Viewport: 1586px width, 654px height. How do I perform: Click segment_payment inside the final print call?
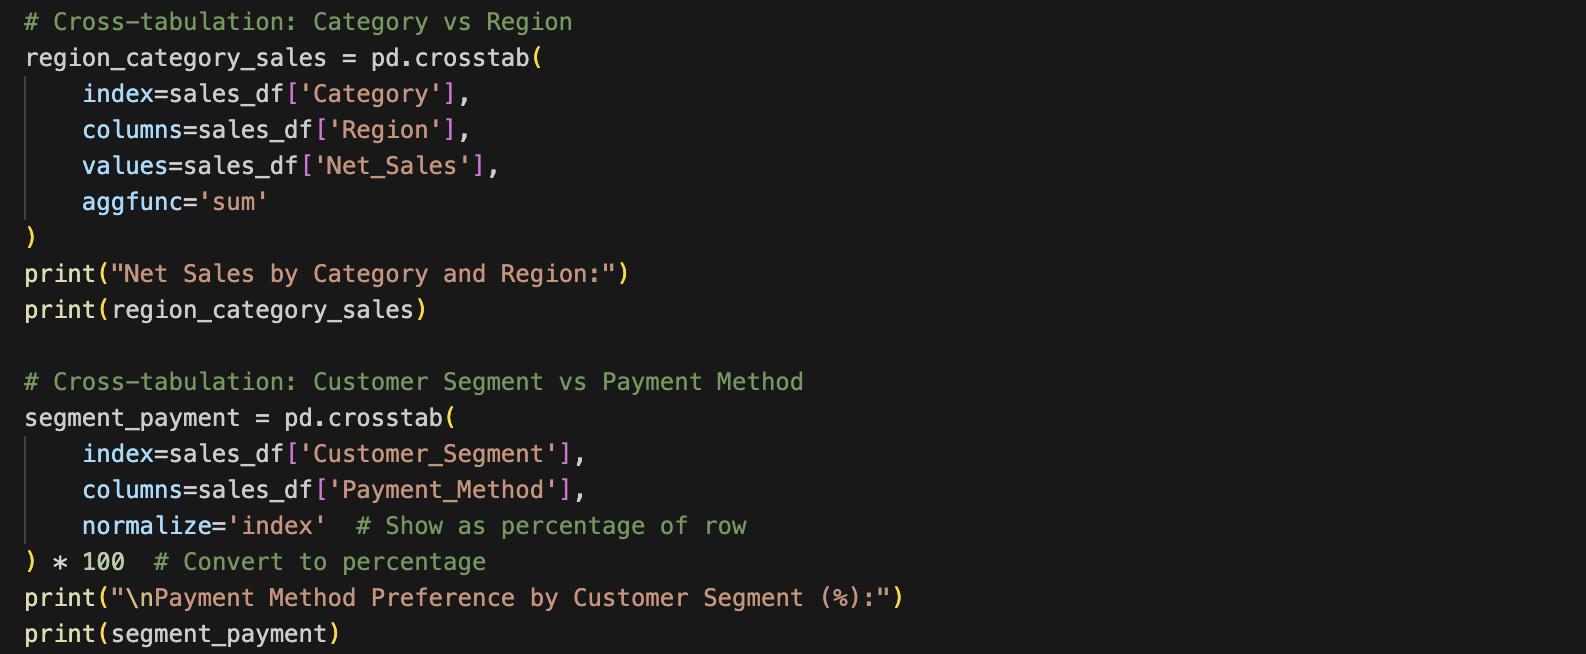pos(218,634)
